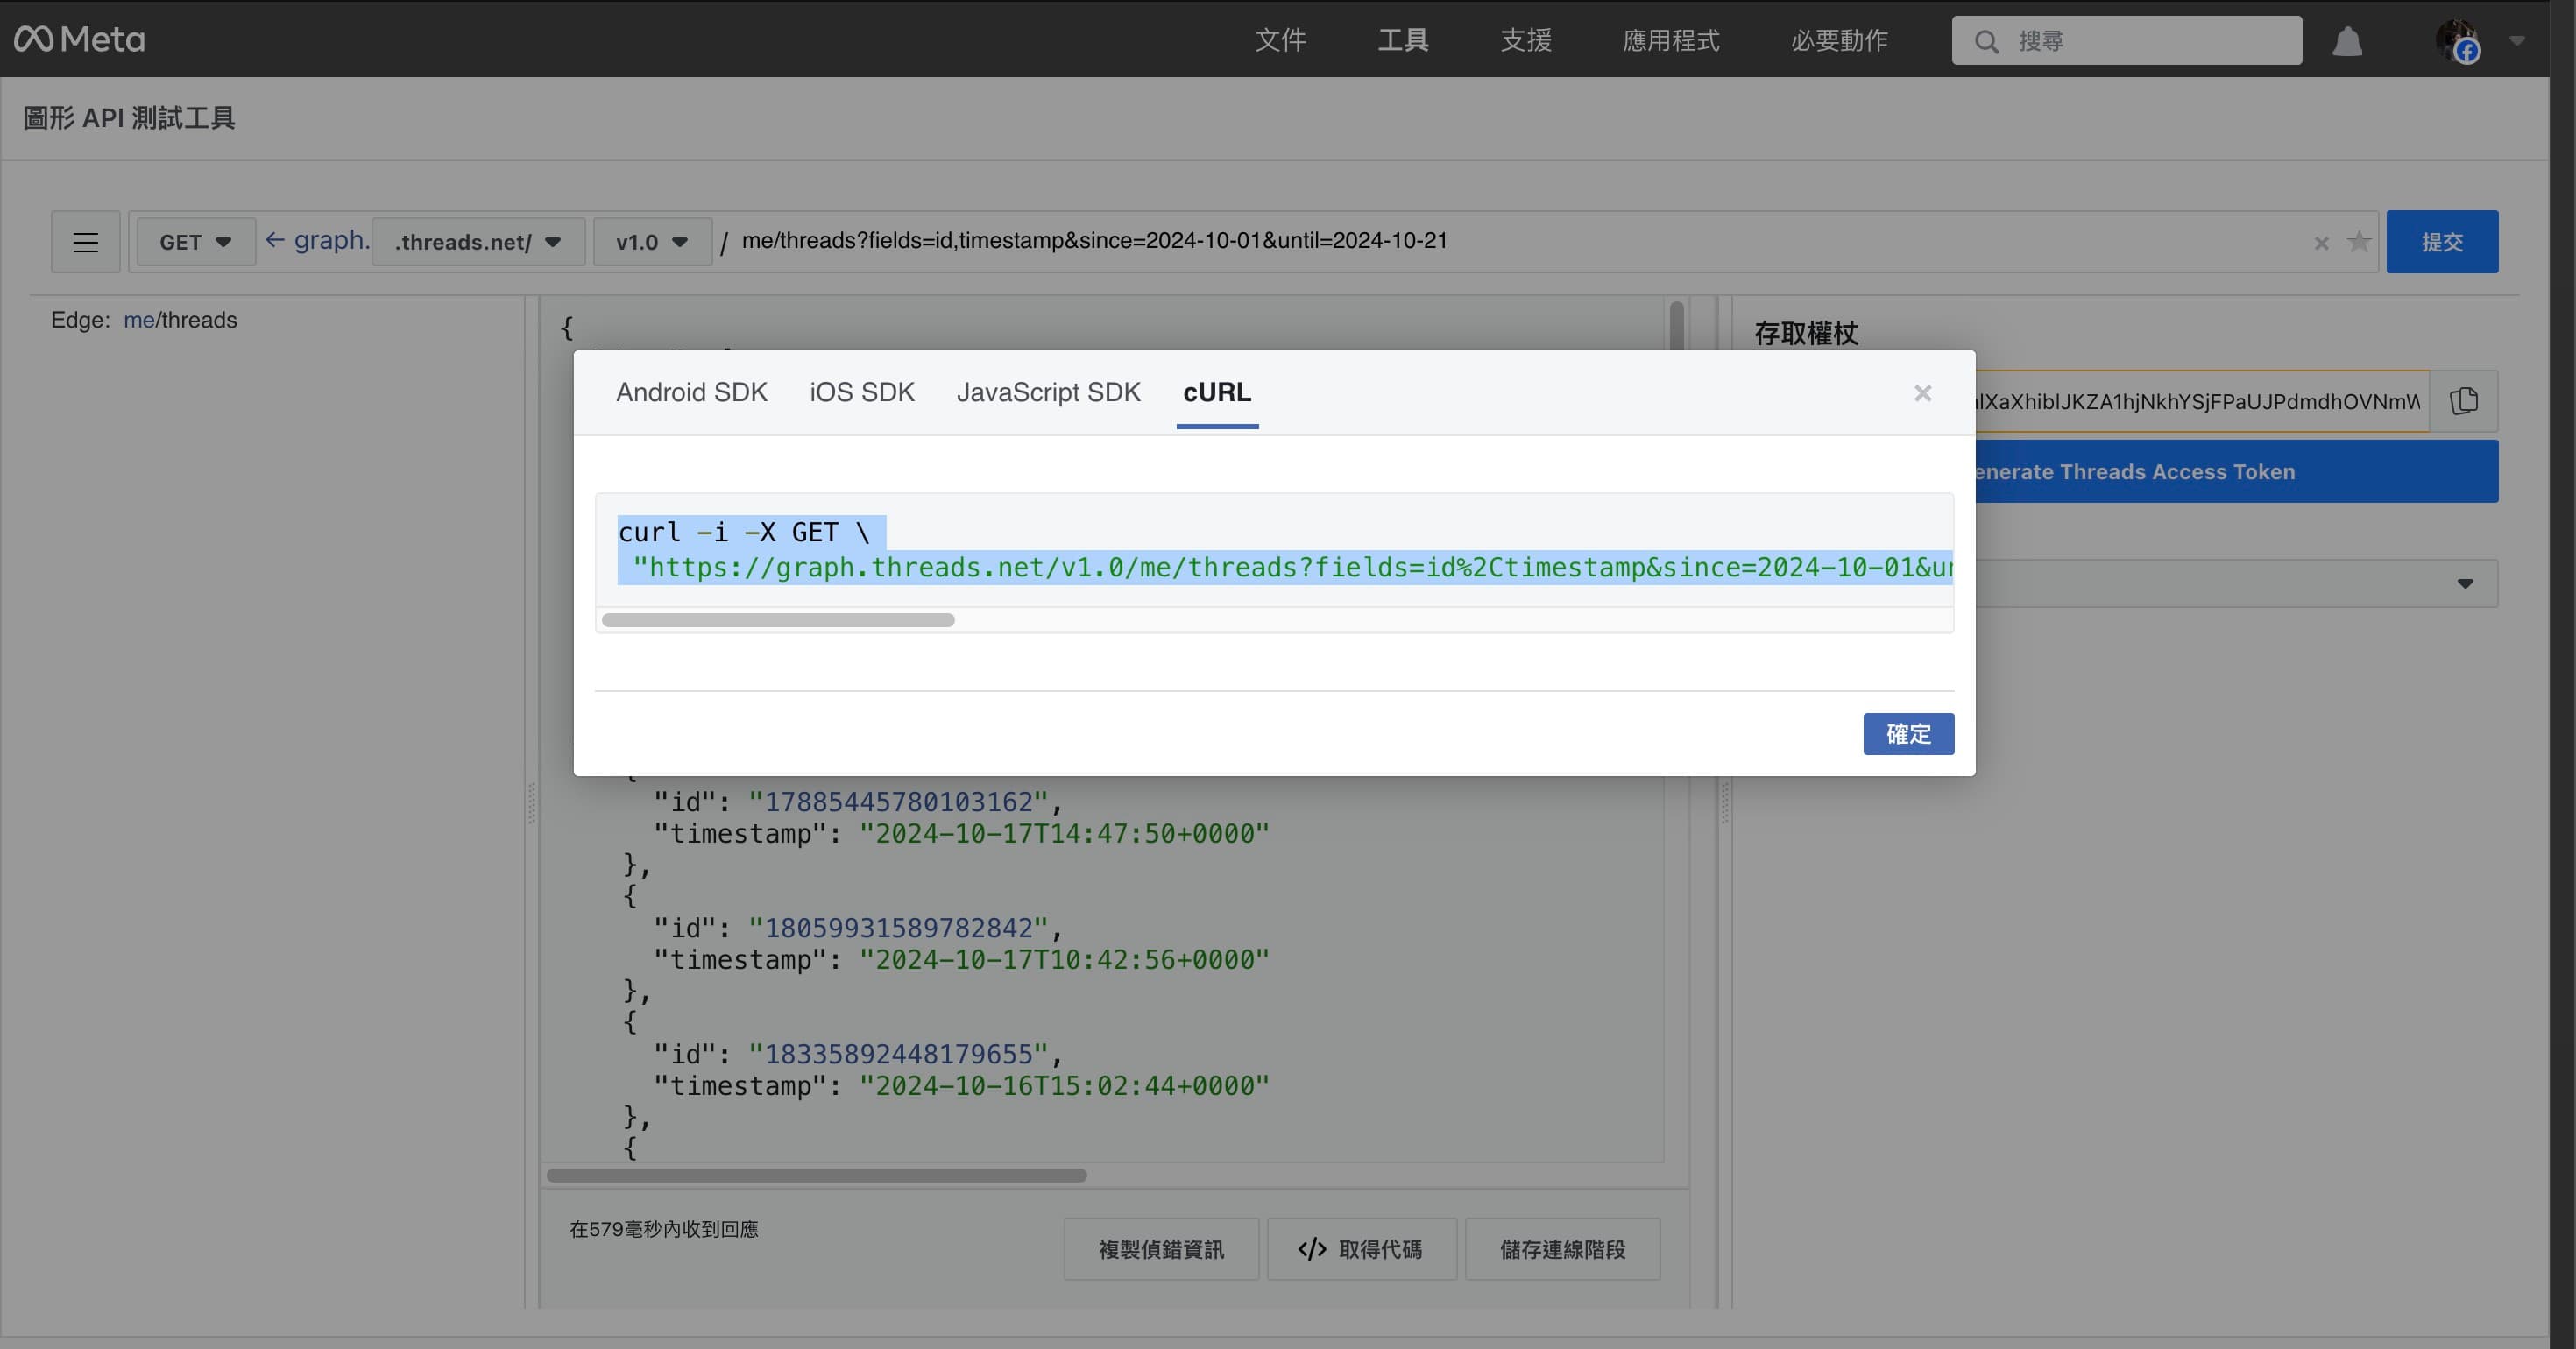Copy the access token with the copy icon
This screenshot has height=1349, width=2576.
[2464, 401]
